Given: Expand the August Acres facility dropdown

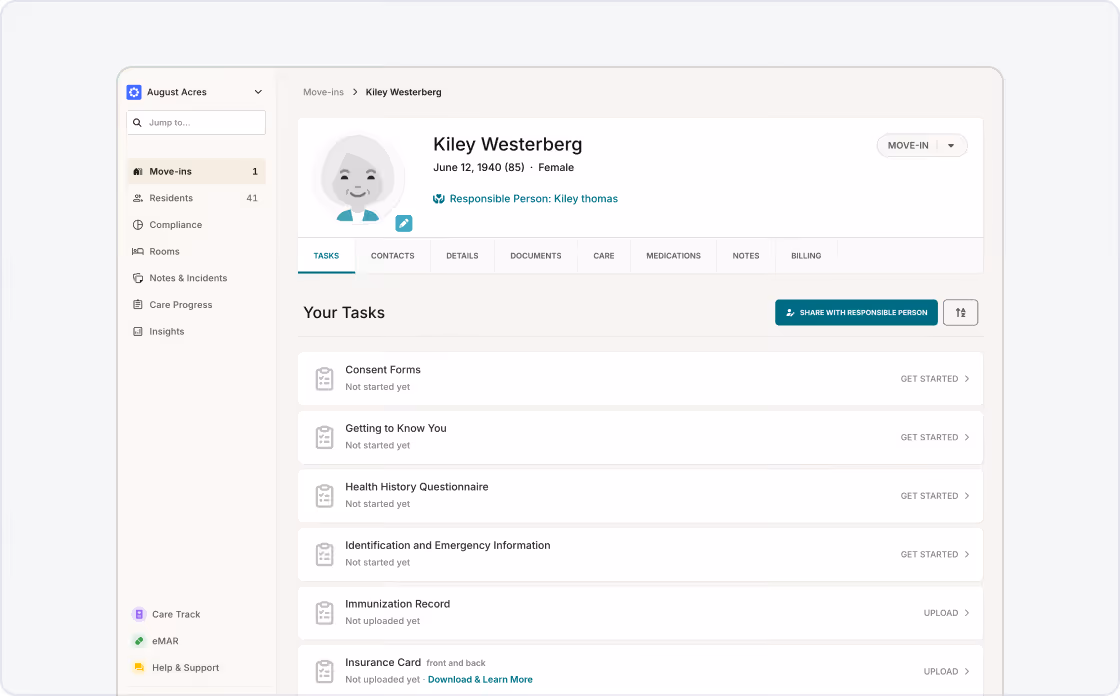Looking at the screenshot, I should coord(258,92).
